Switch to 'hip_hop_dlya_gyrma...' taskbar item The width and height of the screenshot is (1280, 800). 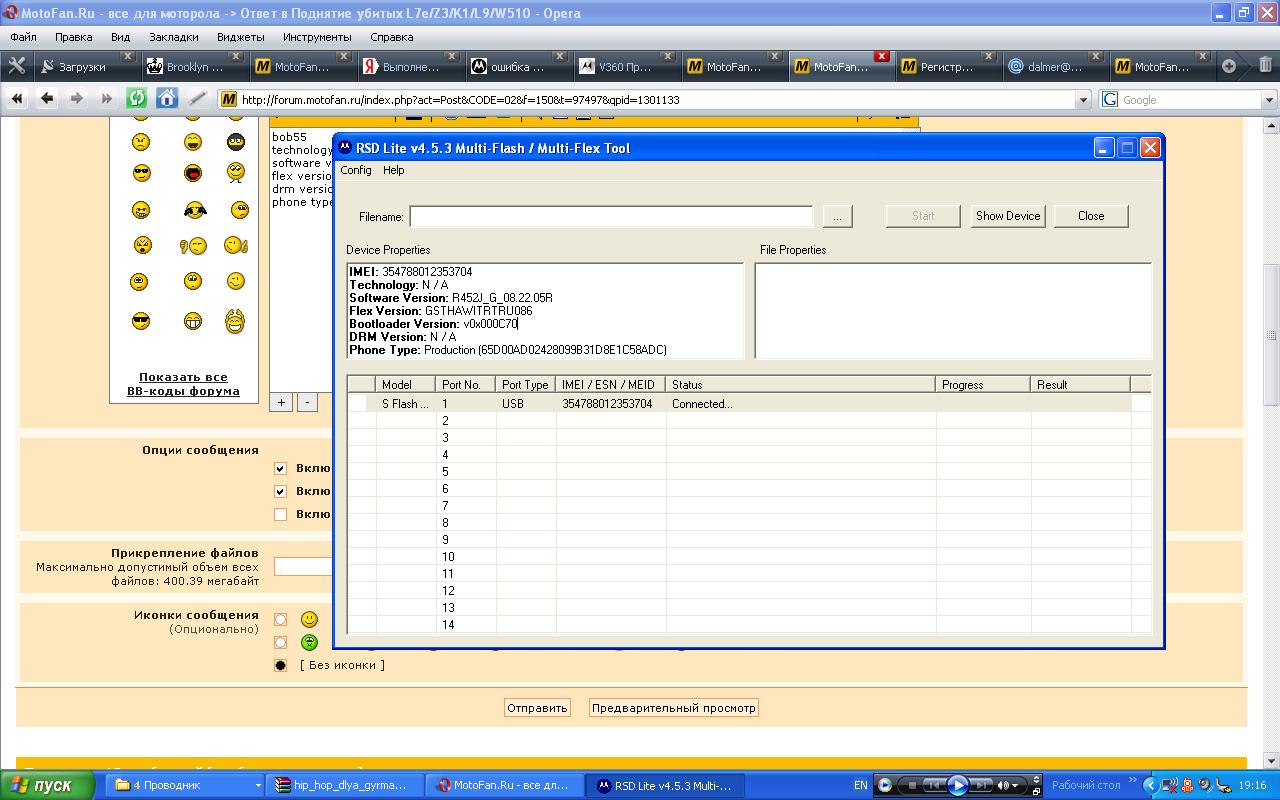pyautogui.click(x=343, y=786)
